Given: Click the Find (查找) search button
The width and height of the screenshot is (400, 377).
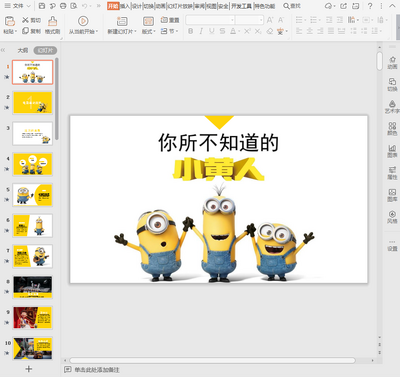Looking at the screenshot, I should click(x=292, y=6).
